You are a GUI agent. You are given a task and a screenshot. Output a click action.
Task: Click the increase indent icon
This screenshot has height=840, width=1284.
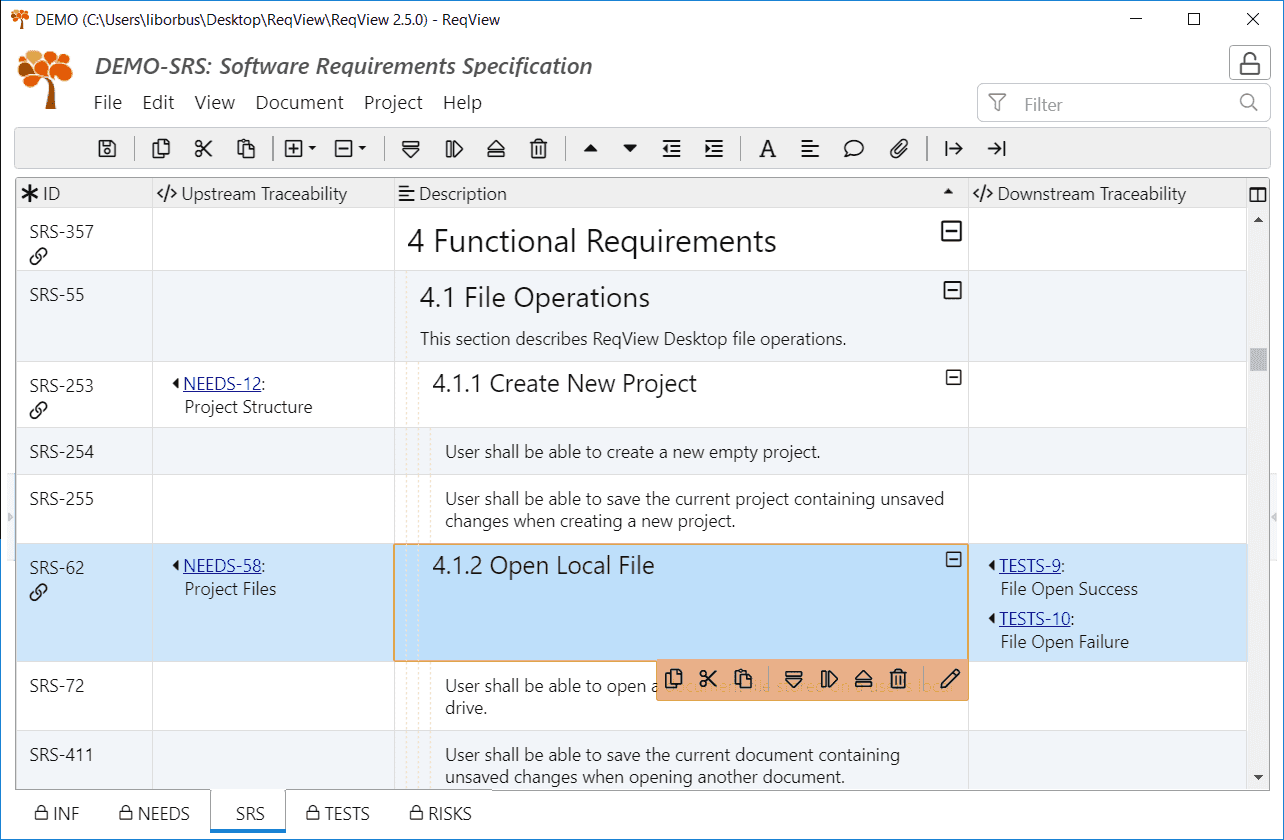coord(713,149)
